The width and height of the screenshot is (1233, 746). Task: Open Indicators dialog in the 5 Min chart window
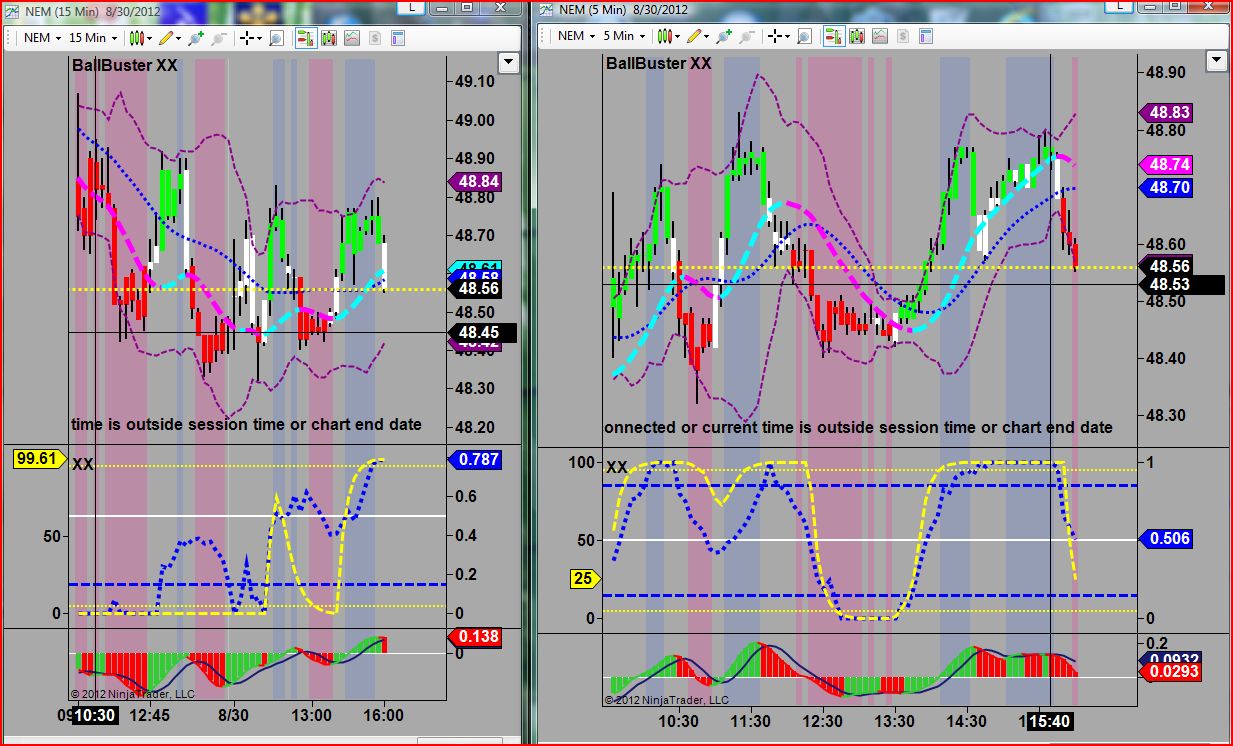880,35
